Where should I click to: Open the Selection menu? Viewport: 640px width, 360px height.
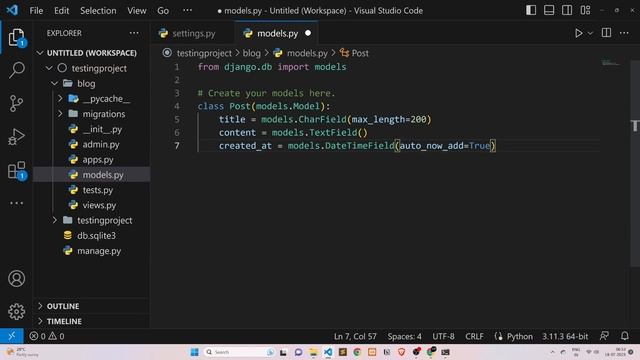[x=98, y=11]
